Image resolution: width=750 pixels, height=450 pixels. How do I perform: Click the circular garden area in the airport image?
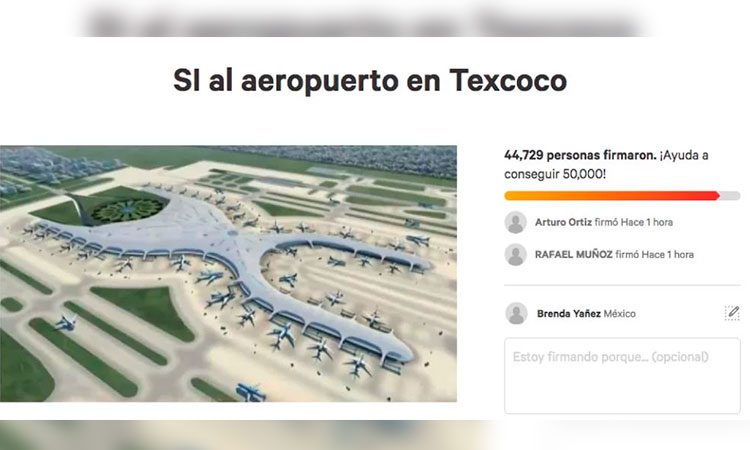(128, 210)
